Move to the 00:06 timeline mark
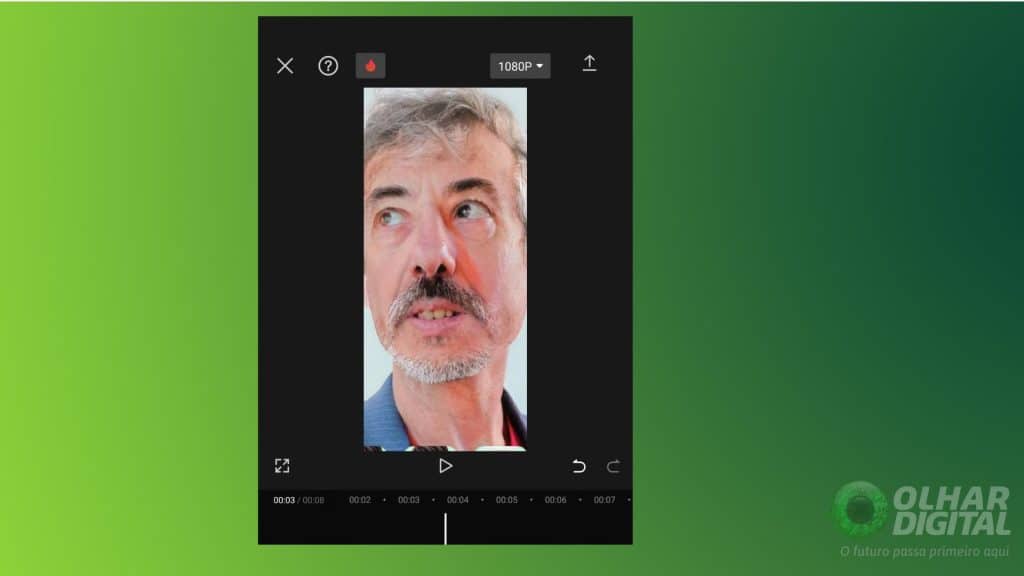1024x576 pixels. (555, 500)
